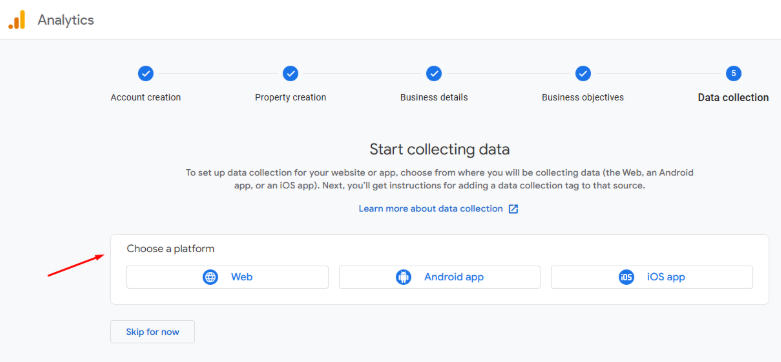781x362 pixels.
Task: Select the Business details step label
Action: [x=434, y=98]
